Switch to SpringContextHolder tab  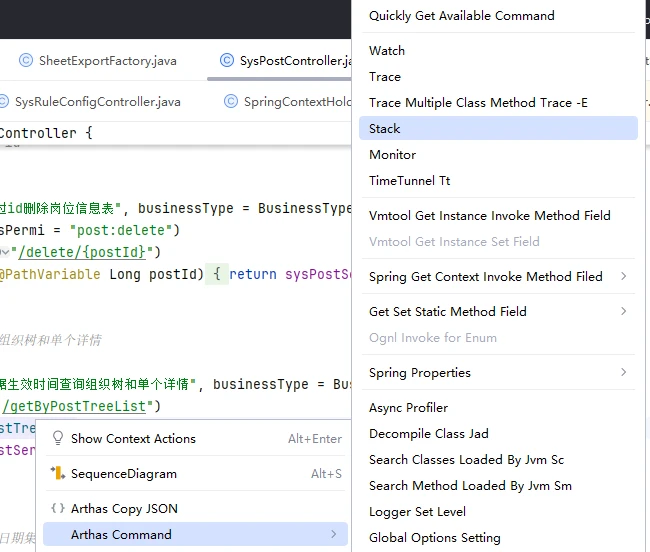tap(287, 102)
